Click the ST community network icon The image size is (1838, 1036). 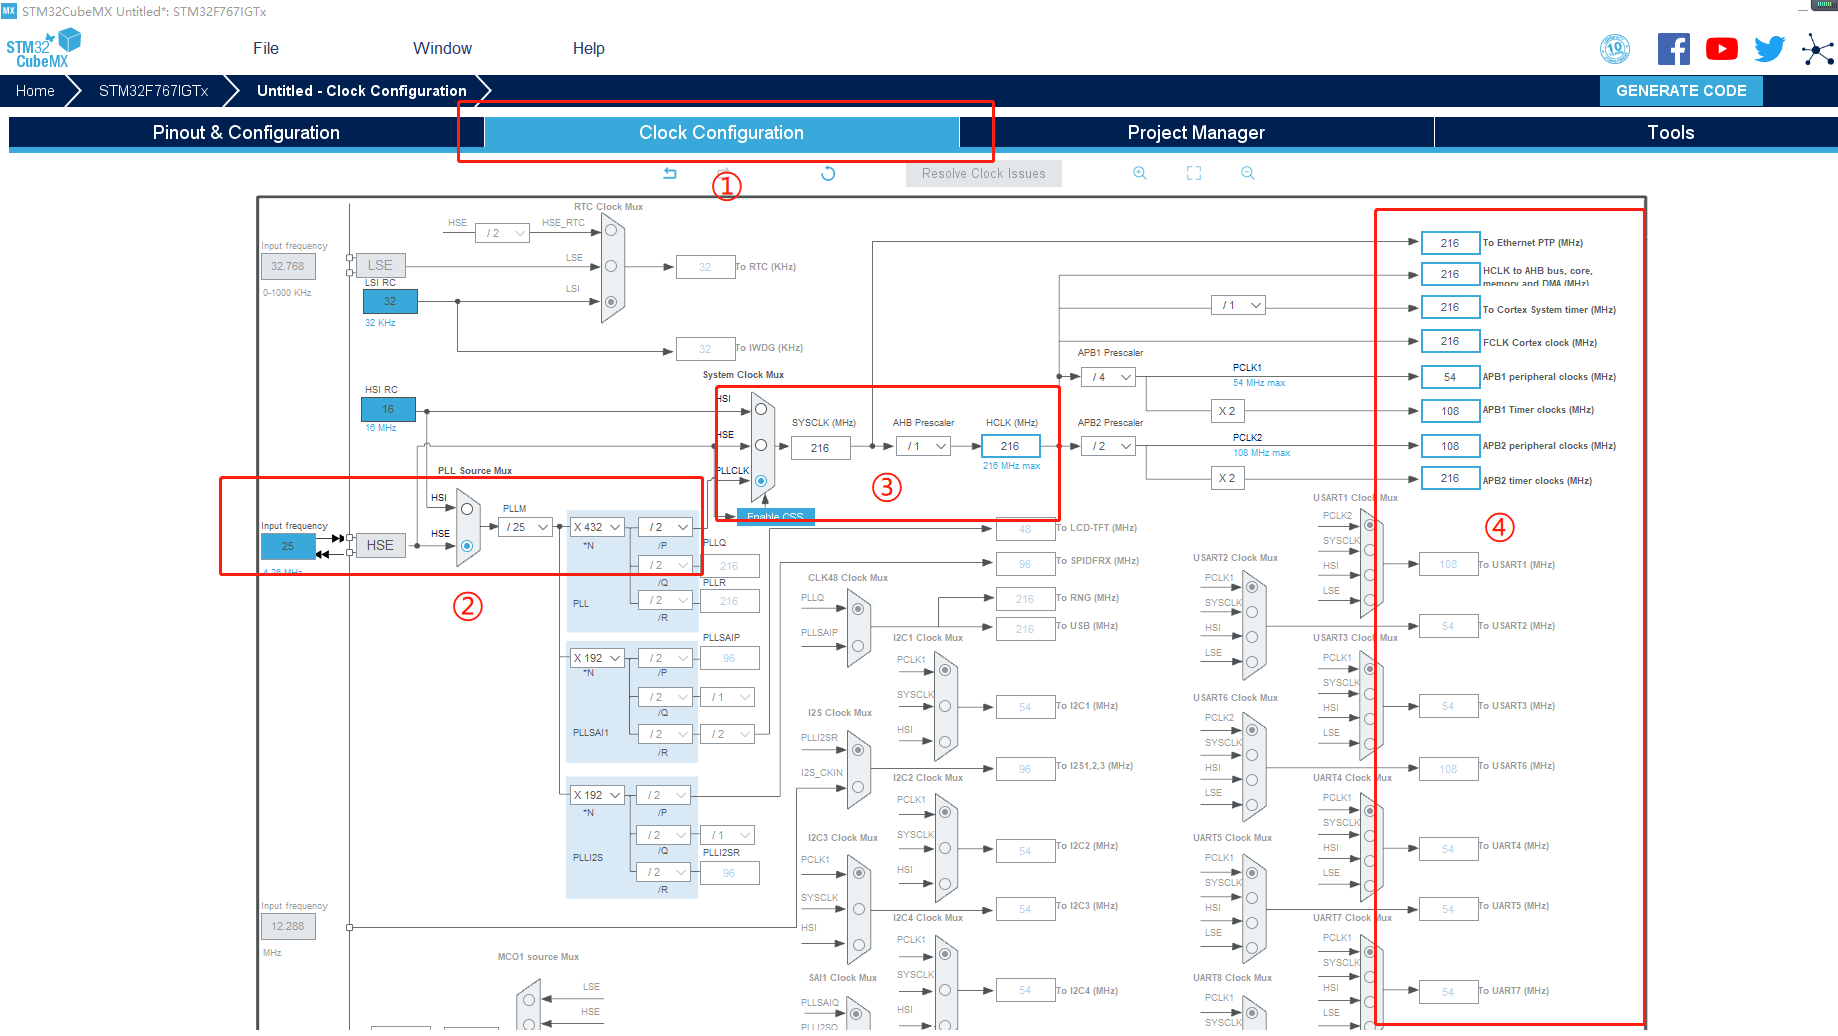1818,49
